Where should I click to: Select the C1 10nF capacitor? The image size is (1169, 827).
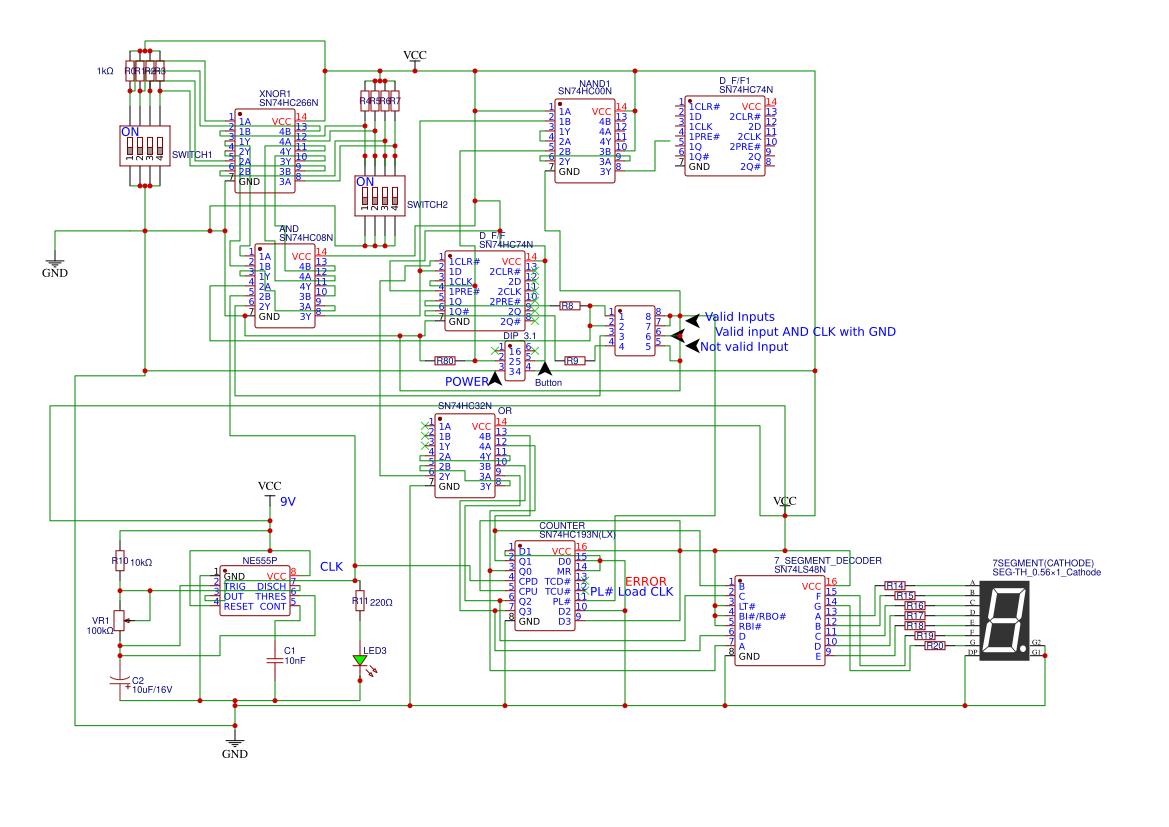[x=275, y=660]
